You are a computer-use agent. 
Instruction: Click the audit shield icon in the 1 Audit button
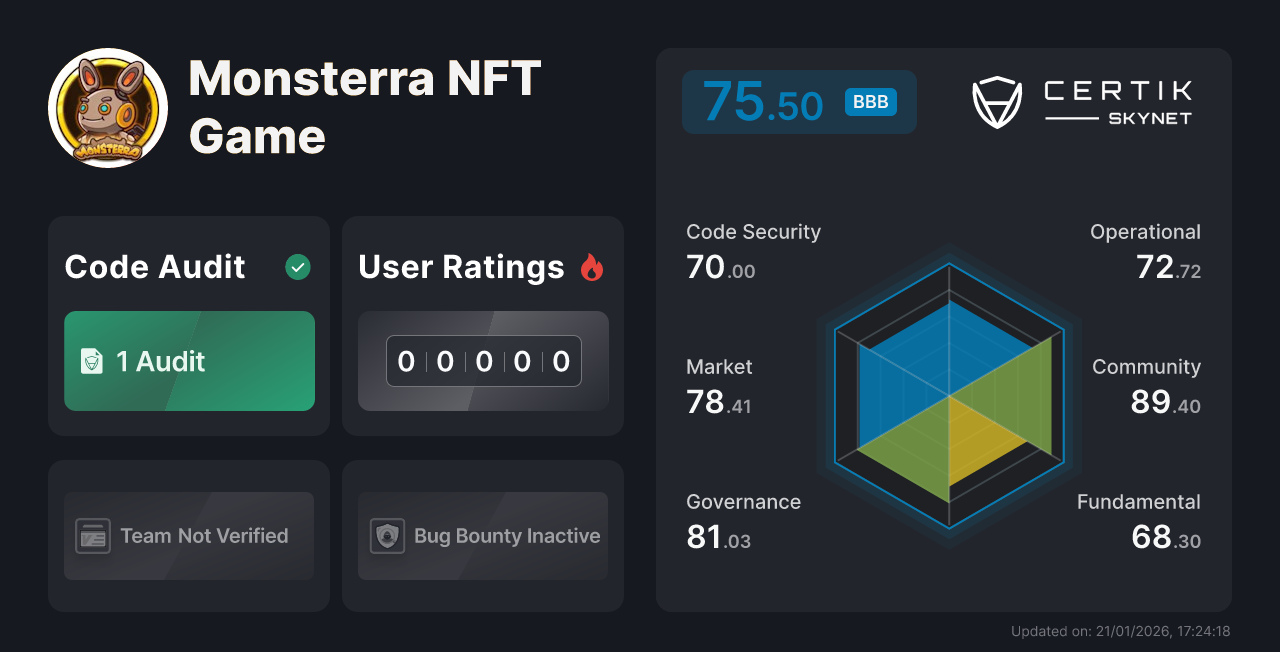coord(92,361)
